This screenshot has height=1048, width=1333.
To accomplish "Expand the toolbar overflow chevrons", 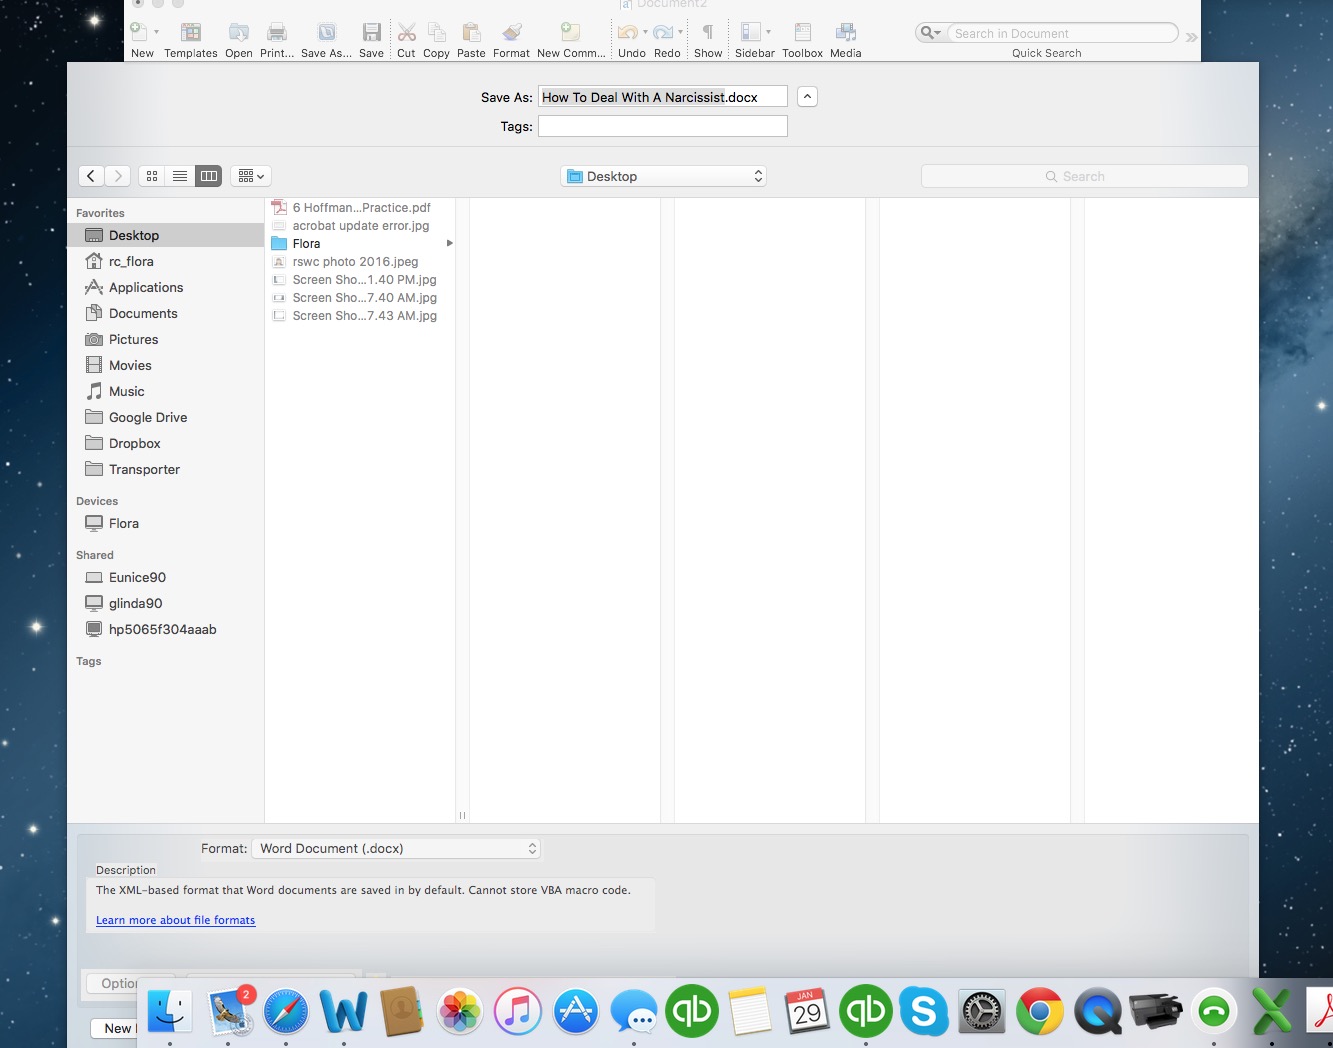I will coord(1191,37).
